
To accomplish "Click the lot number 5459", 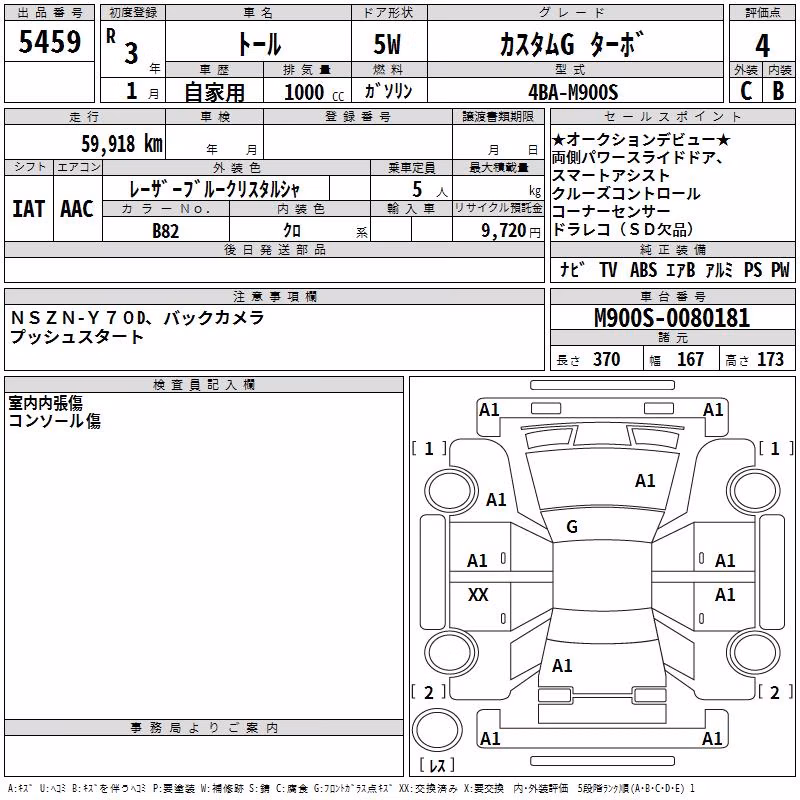I will [49, 42].
